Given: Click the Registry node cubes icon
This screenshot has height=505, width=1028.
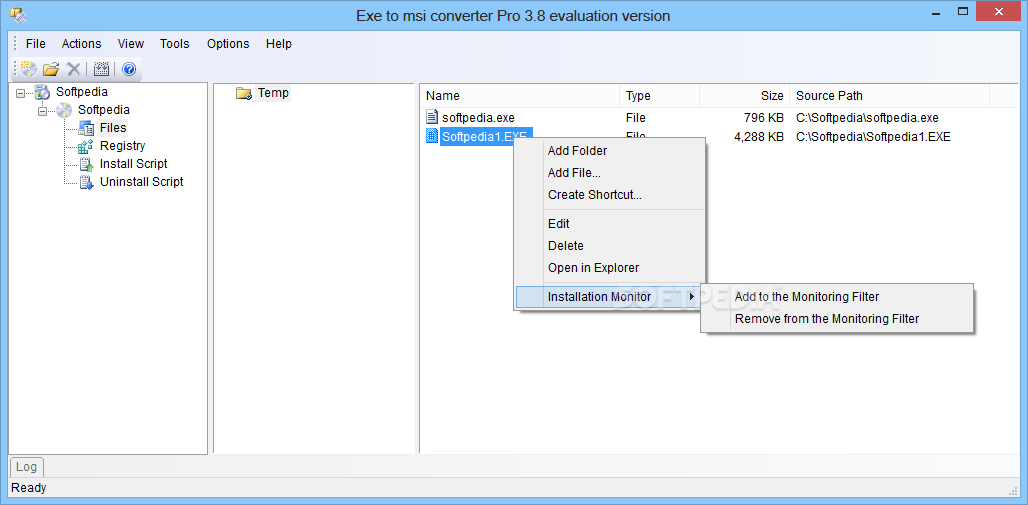Looking at the screenshot, I should click(x=87, y=146).
